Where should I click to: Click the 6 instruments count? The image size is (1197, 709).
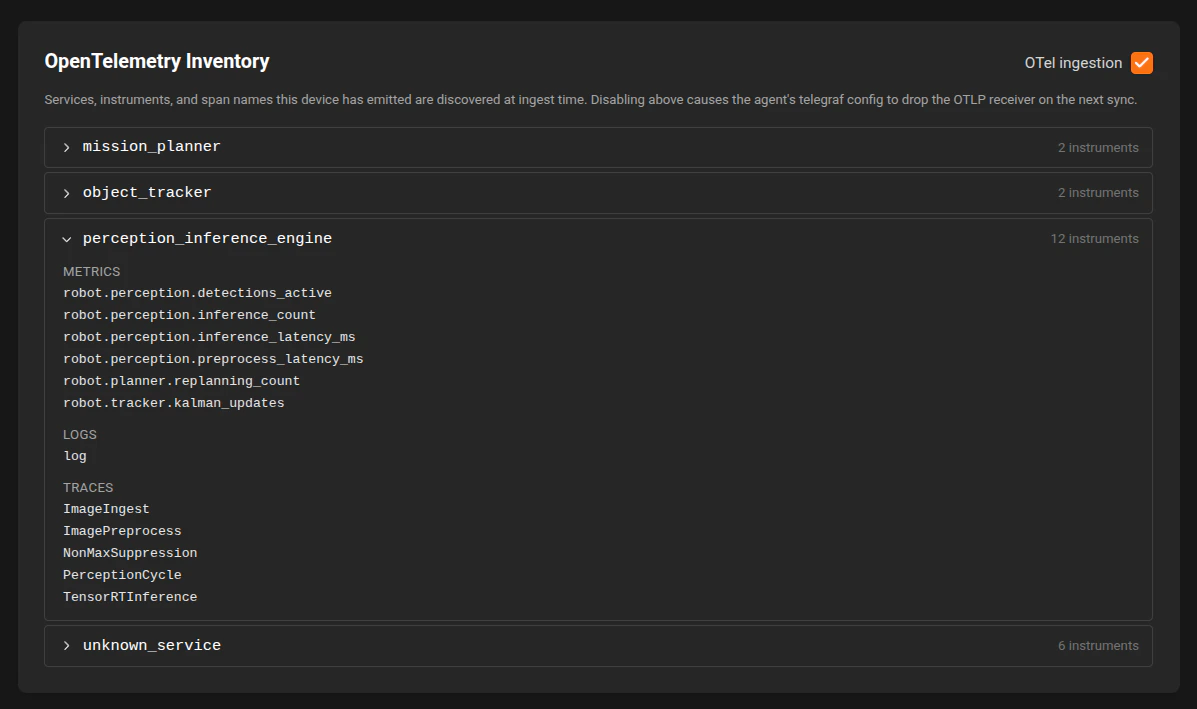tap(1098, 646)
